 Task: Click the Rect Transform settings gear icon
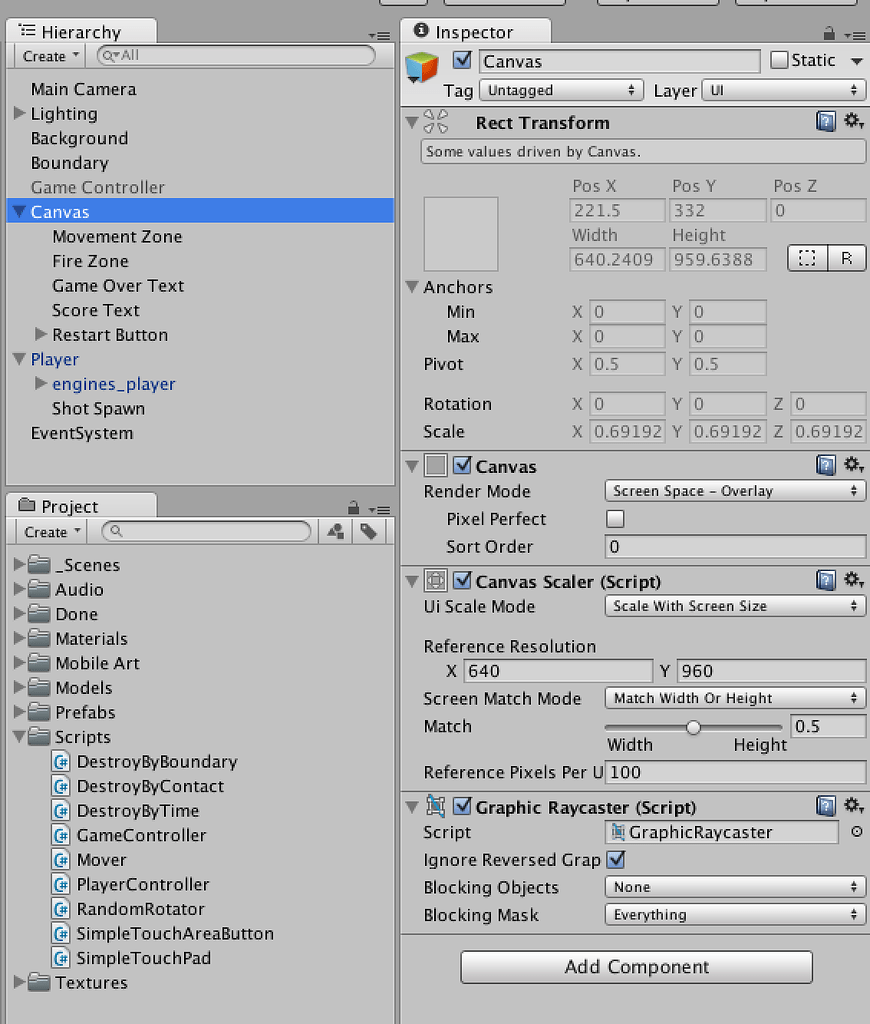pyautogui.click(x=853, y=121)
